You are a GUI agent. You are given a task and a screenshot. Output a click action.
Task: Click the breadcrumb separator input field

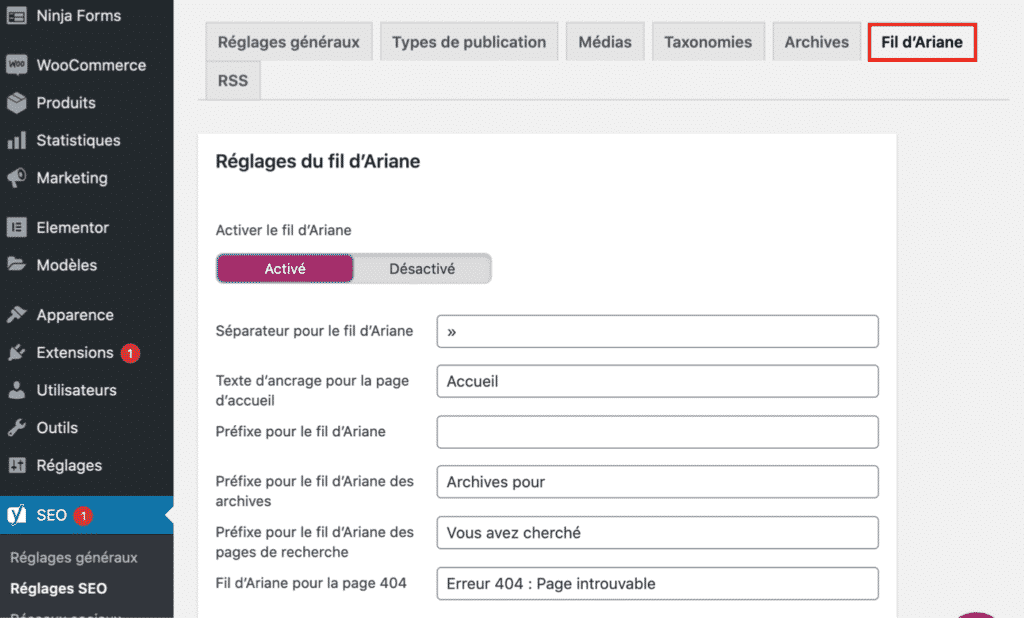pos(657,331)
